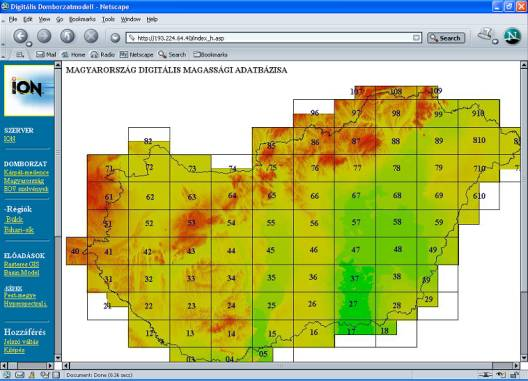The height and width of the screenshot is (381, 528).
Task: Click the map's horizontal scrollbar right arrow
Action: pos(516,365)
